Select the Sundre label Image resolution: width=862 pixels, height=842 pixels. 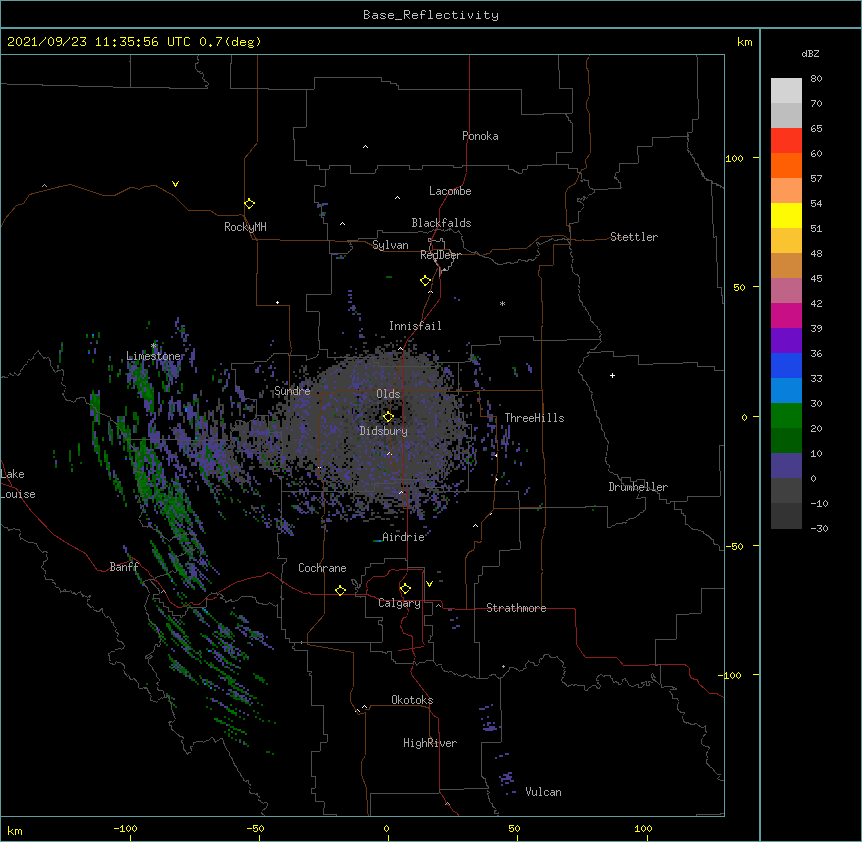[292, 391]
